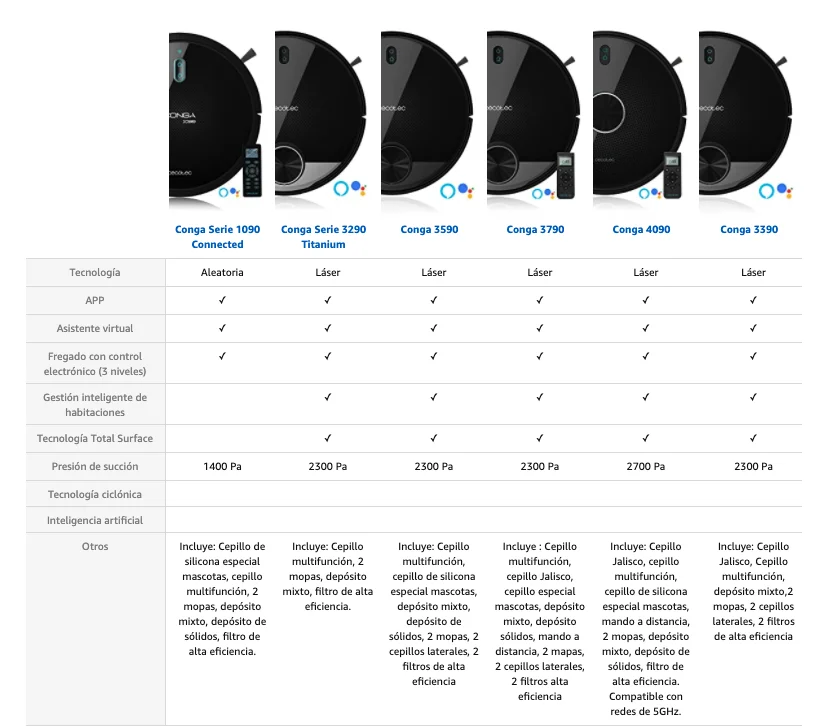816x726 pixels.
Task: Click Gestión inteligente checkmark for Conga 4090
Action: pos(646,398)
